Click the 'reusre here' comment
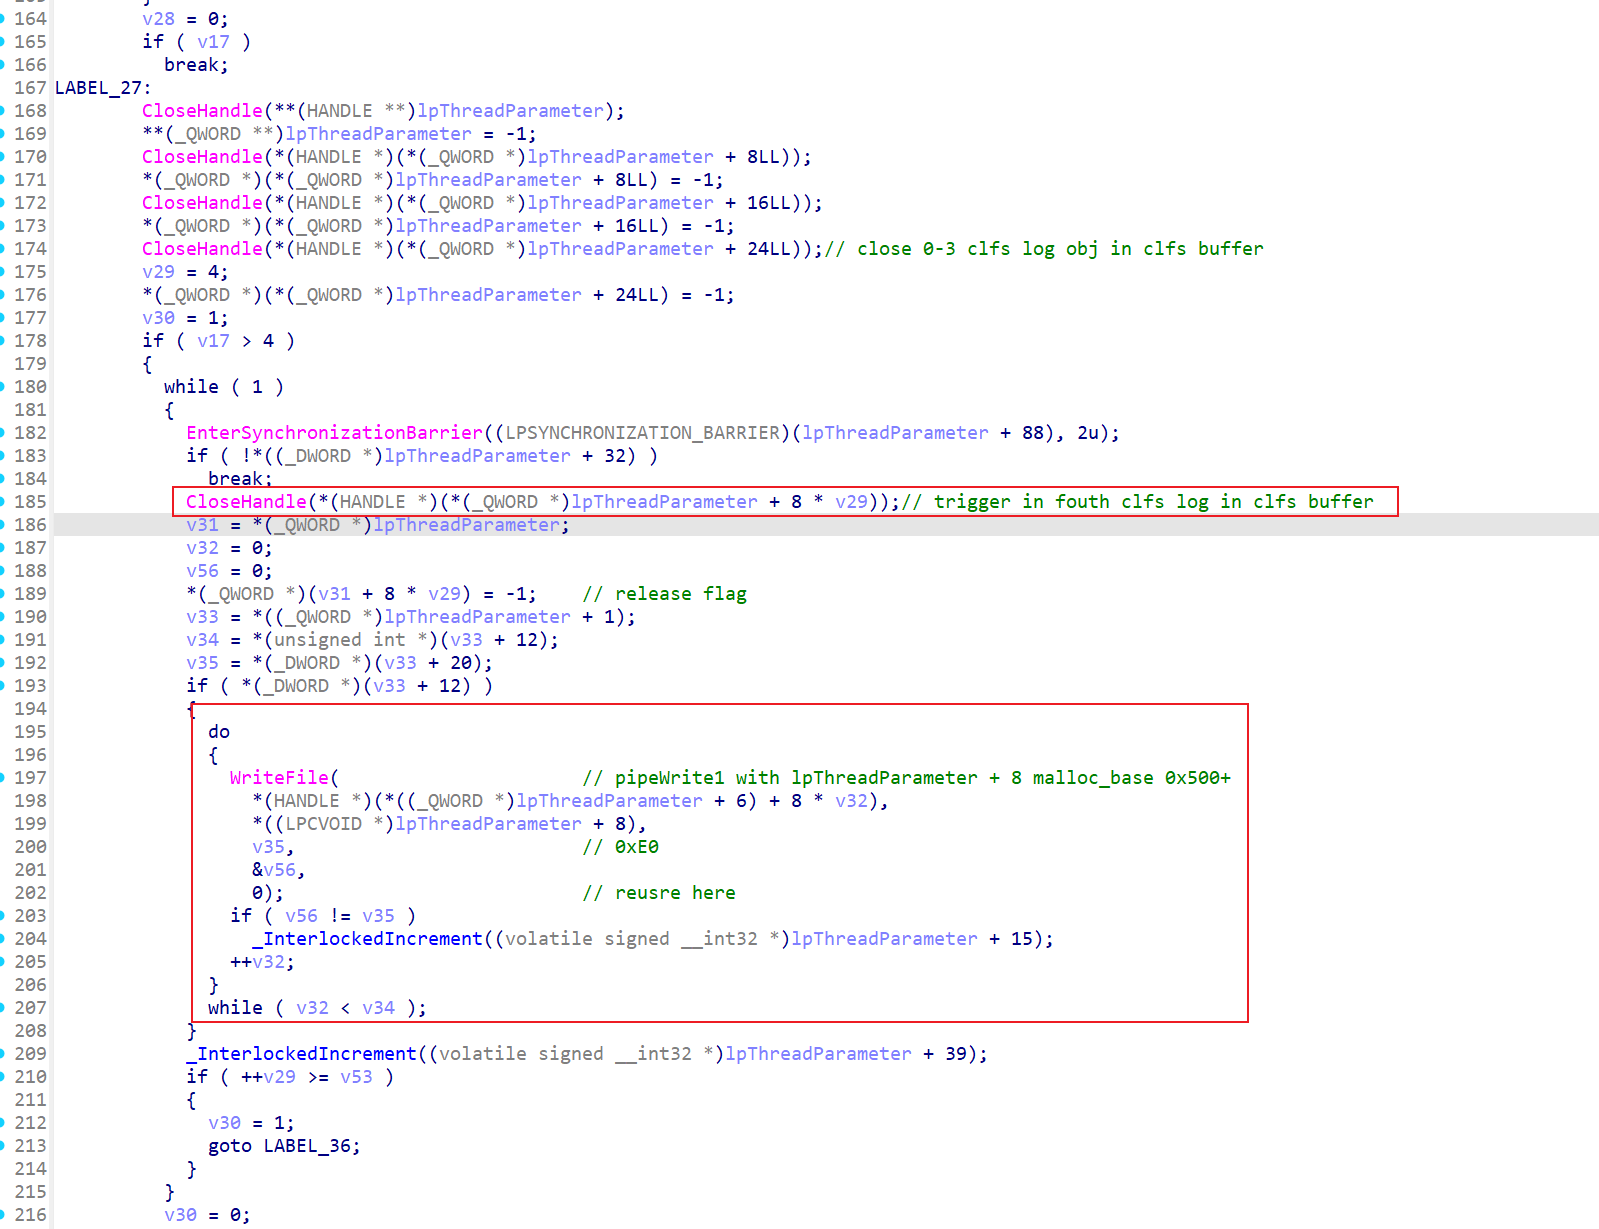1599x1229 pixels. 674,893
